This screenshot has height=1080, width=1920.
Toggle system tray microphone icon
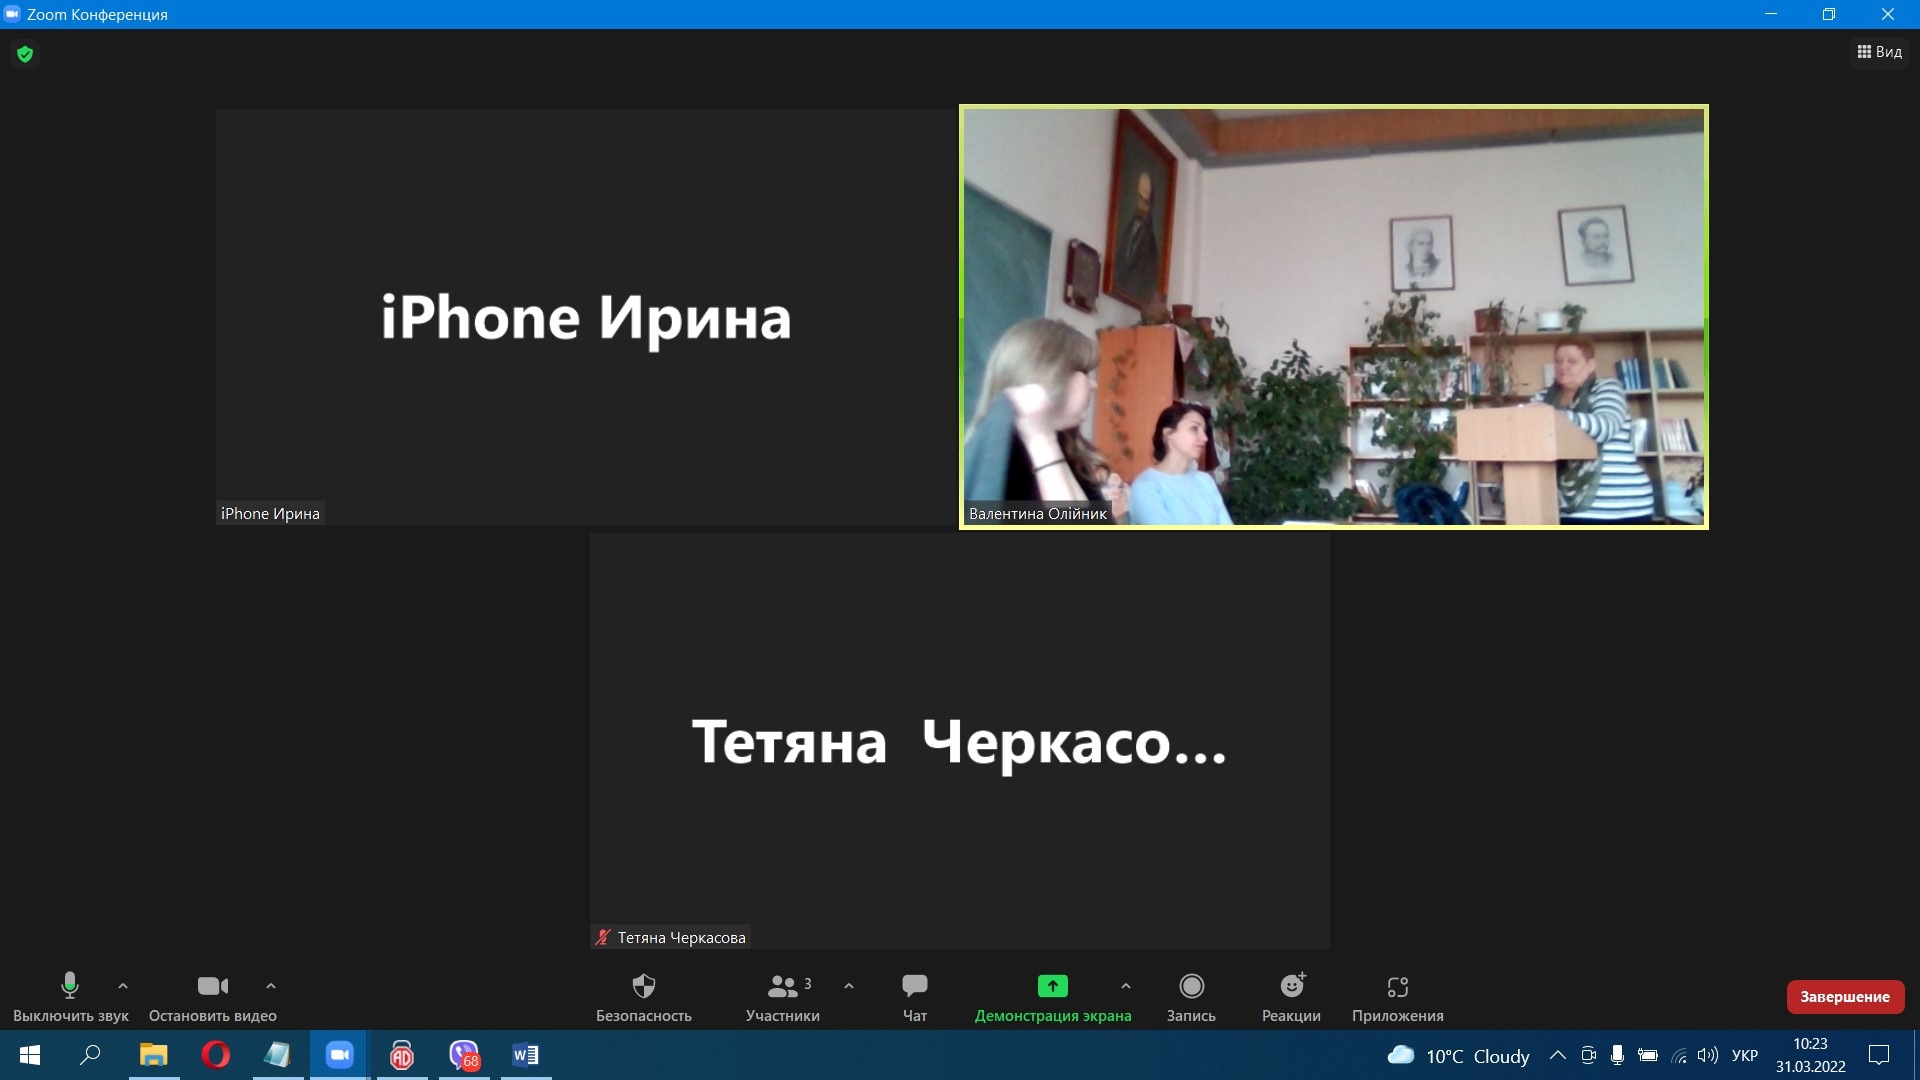1617,1055
